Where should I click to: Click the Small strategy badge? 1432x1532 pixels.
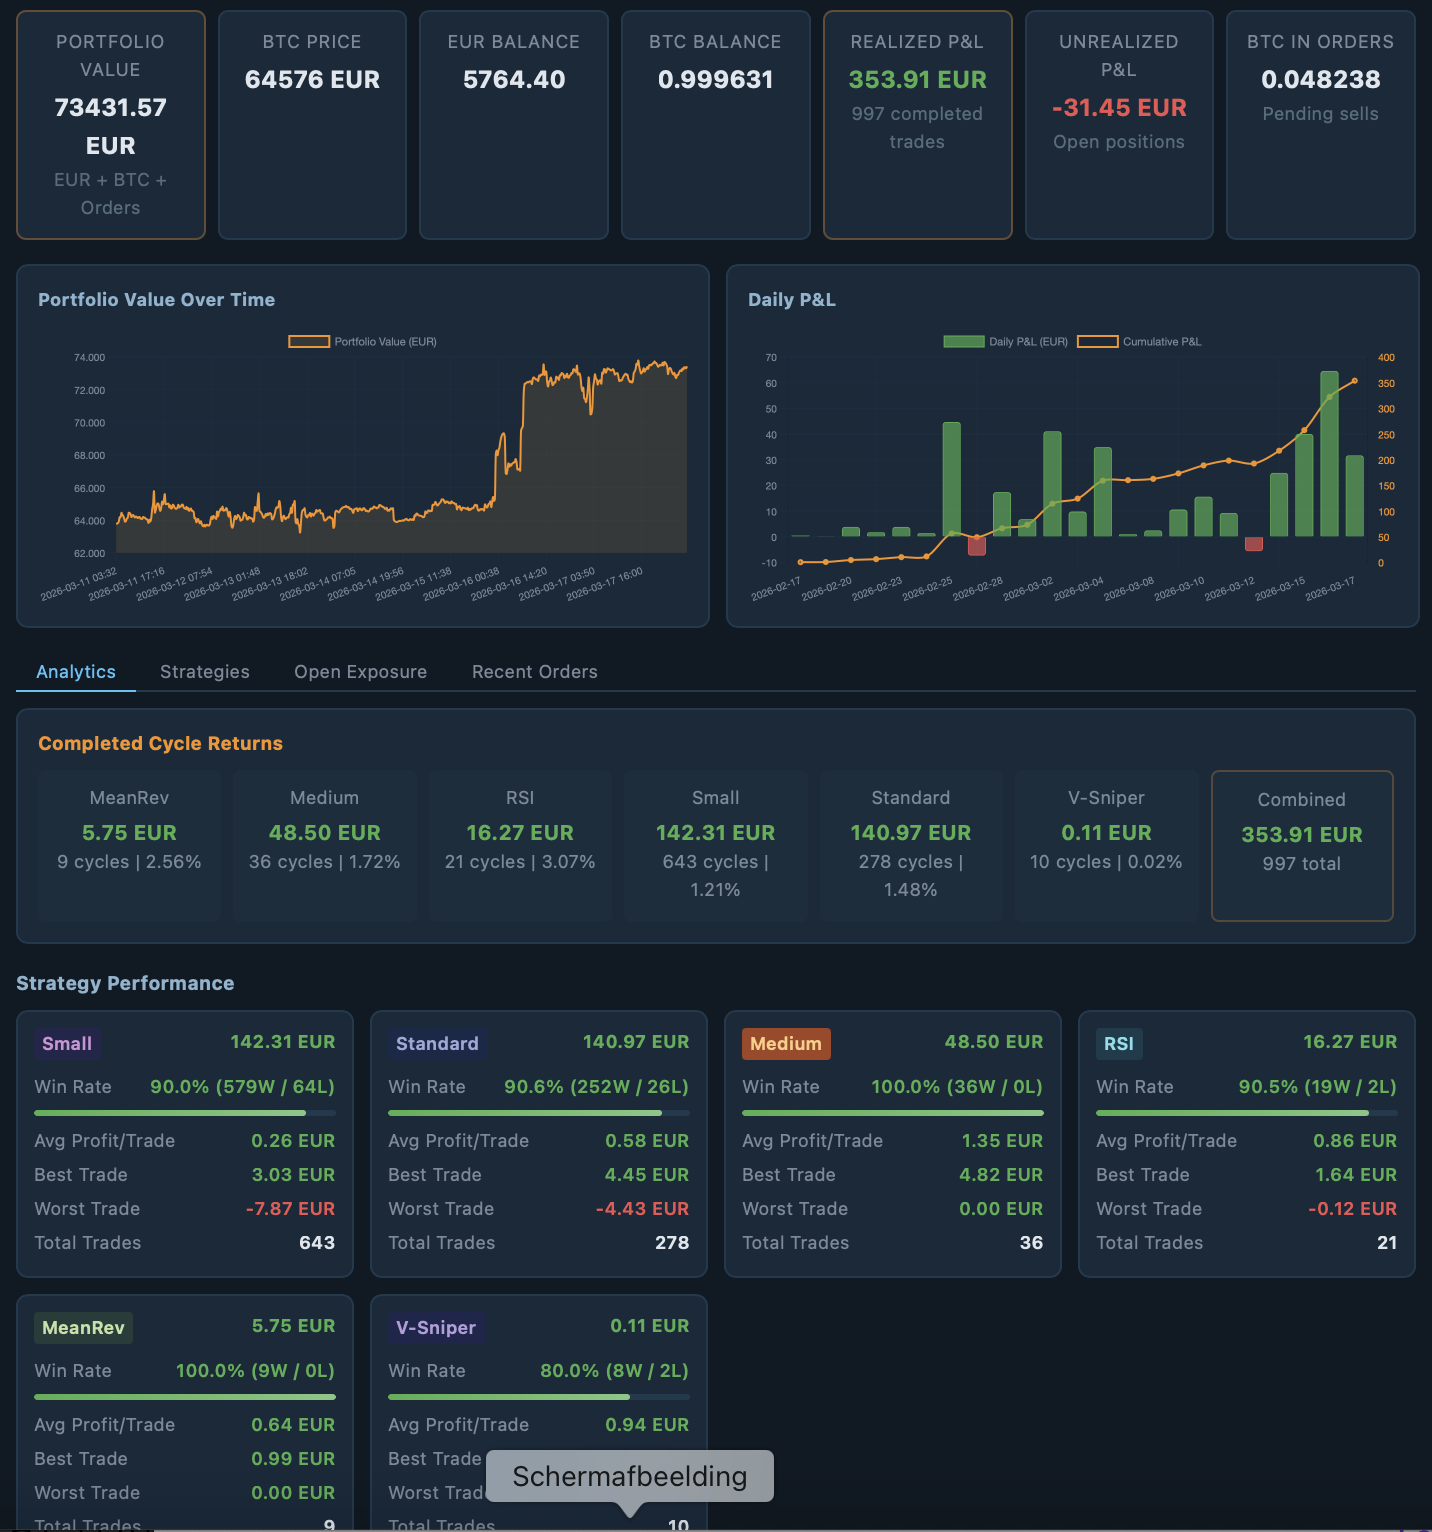coord(67,1043)
